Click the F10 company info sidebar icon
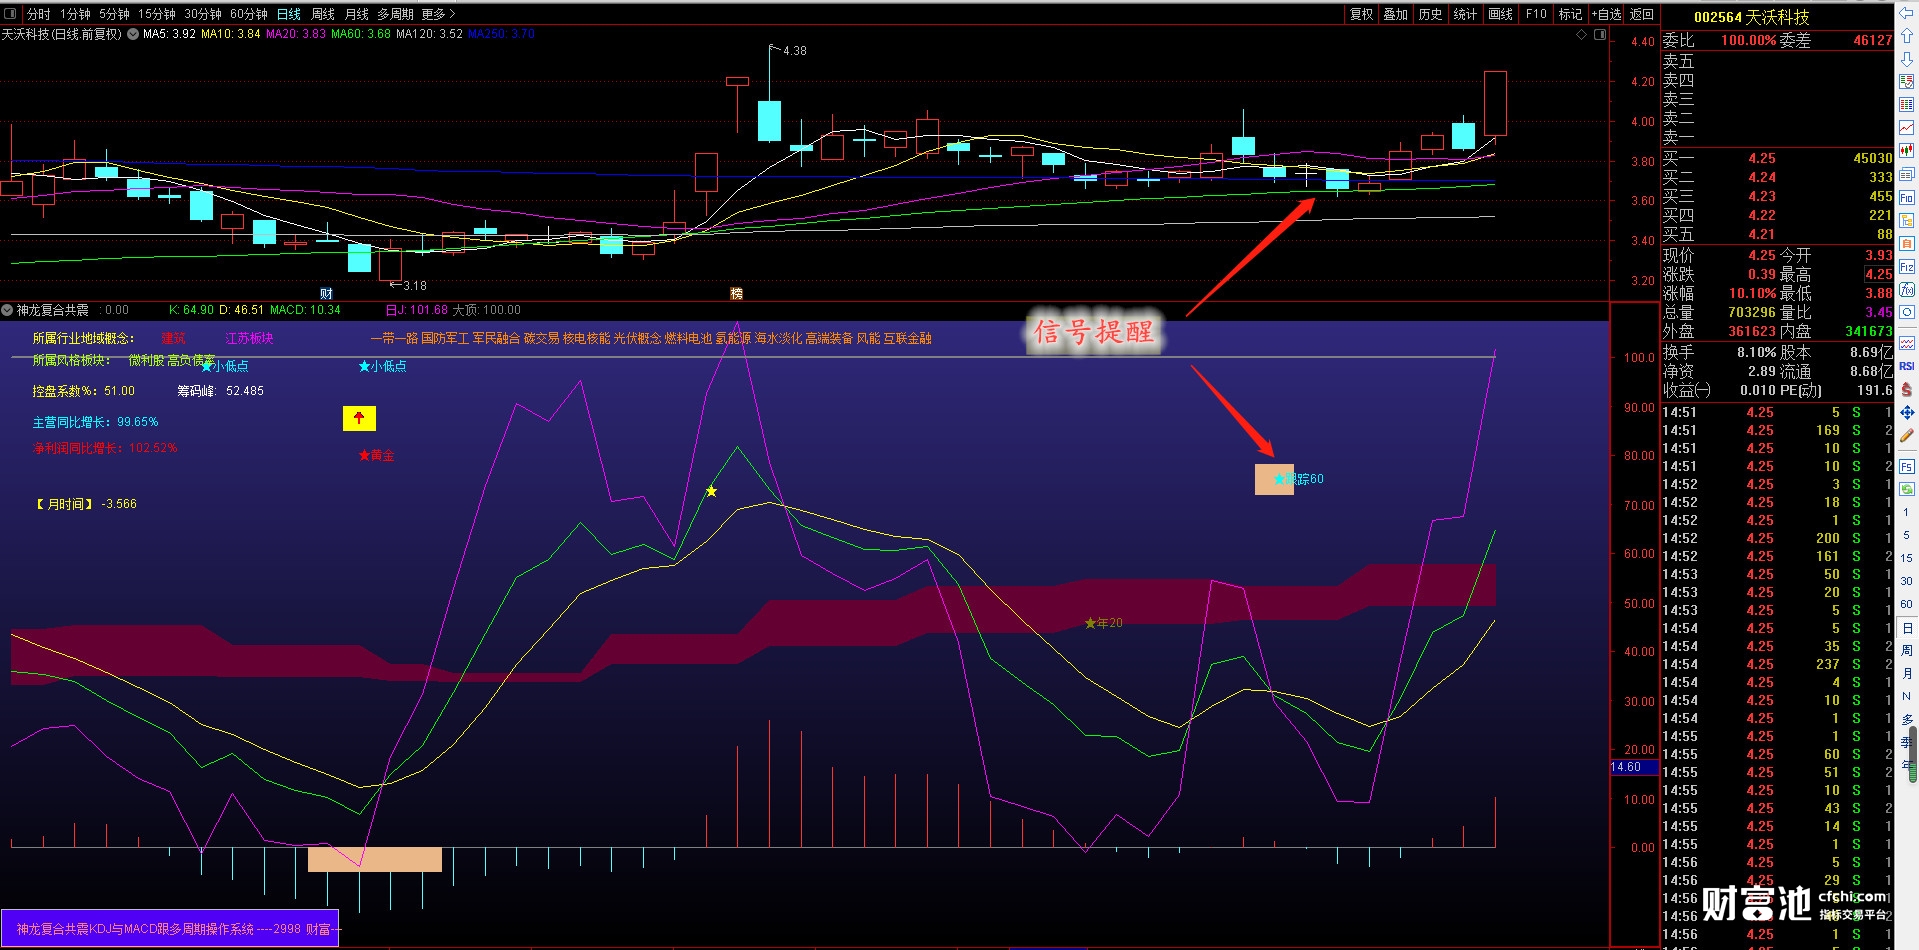This screenshot has height=950, width=1919. [1906, 198]
